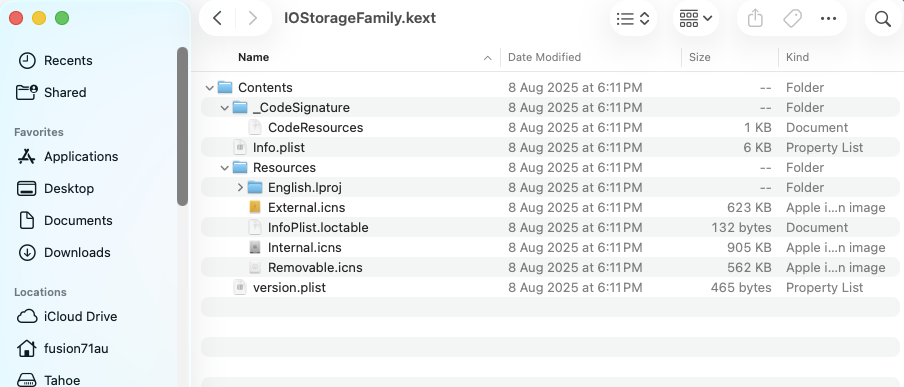The image size is (904, 387).
Task: Select the Removable.icns disk icon
Action: coord(255,268)
